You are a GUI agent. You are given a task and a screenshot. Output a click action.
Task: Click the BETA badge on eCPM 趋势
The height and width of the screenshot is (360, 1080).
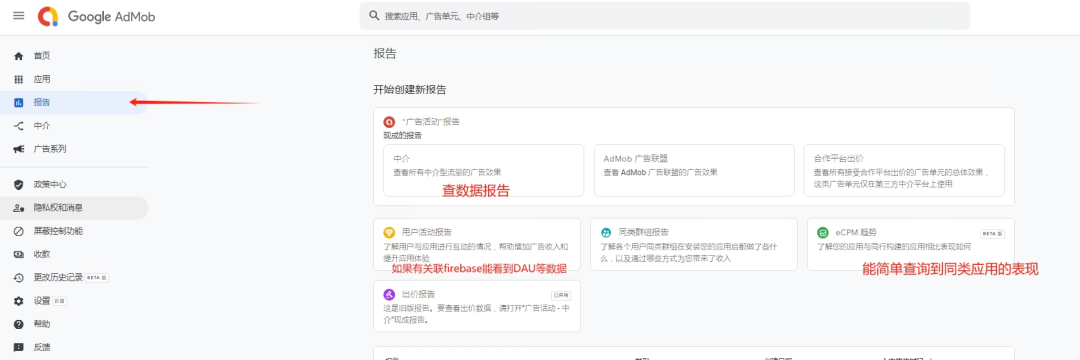pyautogui.click(x=993, y=234)
